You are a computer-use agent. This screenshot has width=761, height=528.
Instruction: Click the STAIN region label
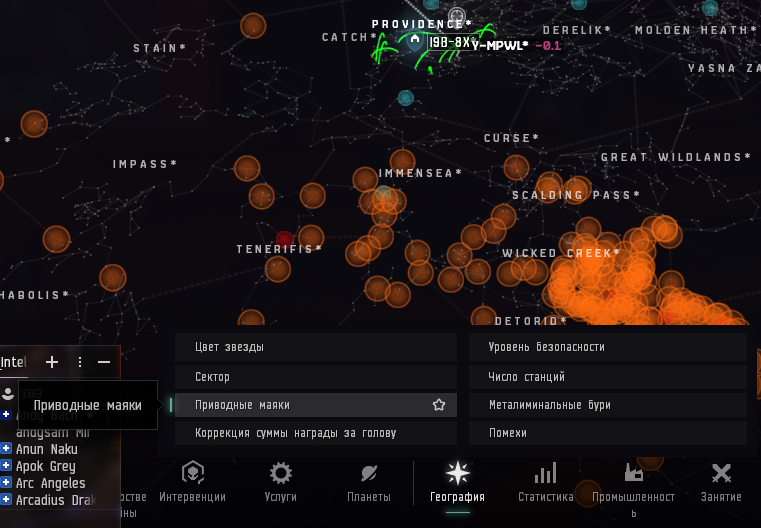(x=160, y=48)
